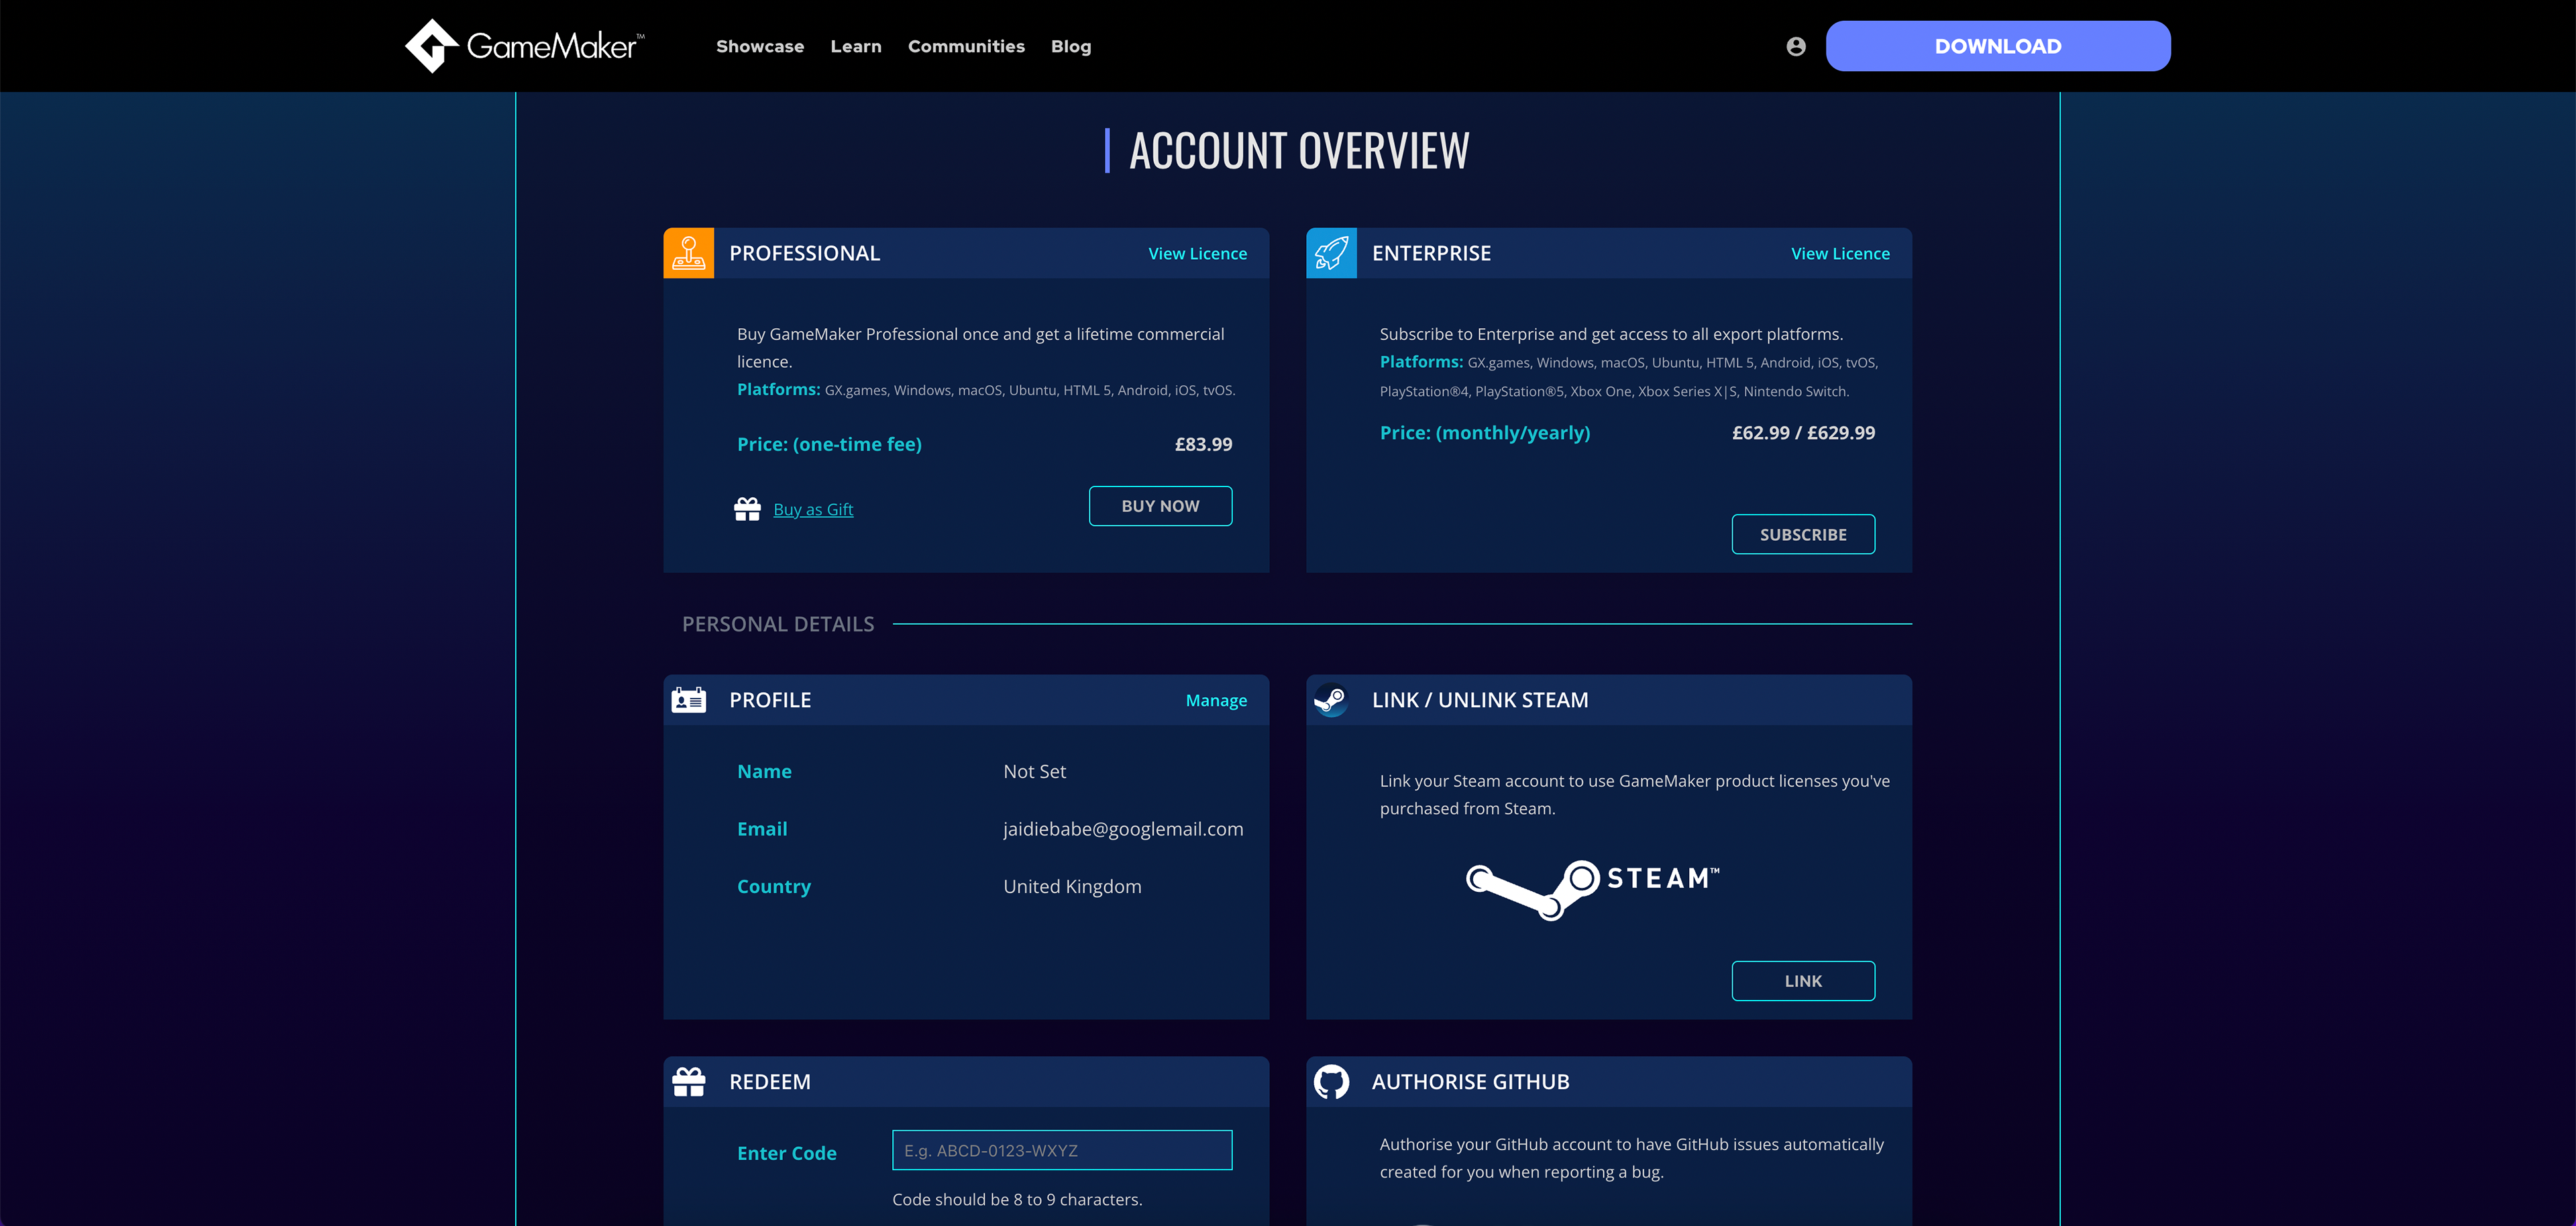
Task: Click the Professional joystick icon
Action: [x=689, y=253]
